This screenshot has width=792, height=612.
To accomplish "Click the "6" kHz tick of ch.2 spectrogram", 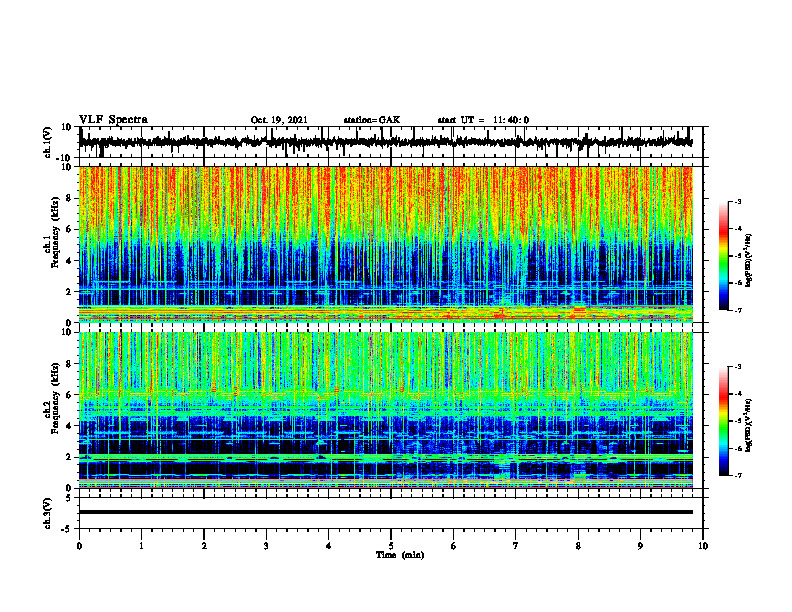I will pos(69,395).
